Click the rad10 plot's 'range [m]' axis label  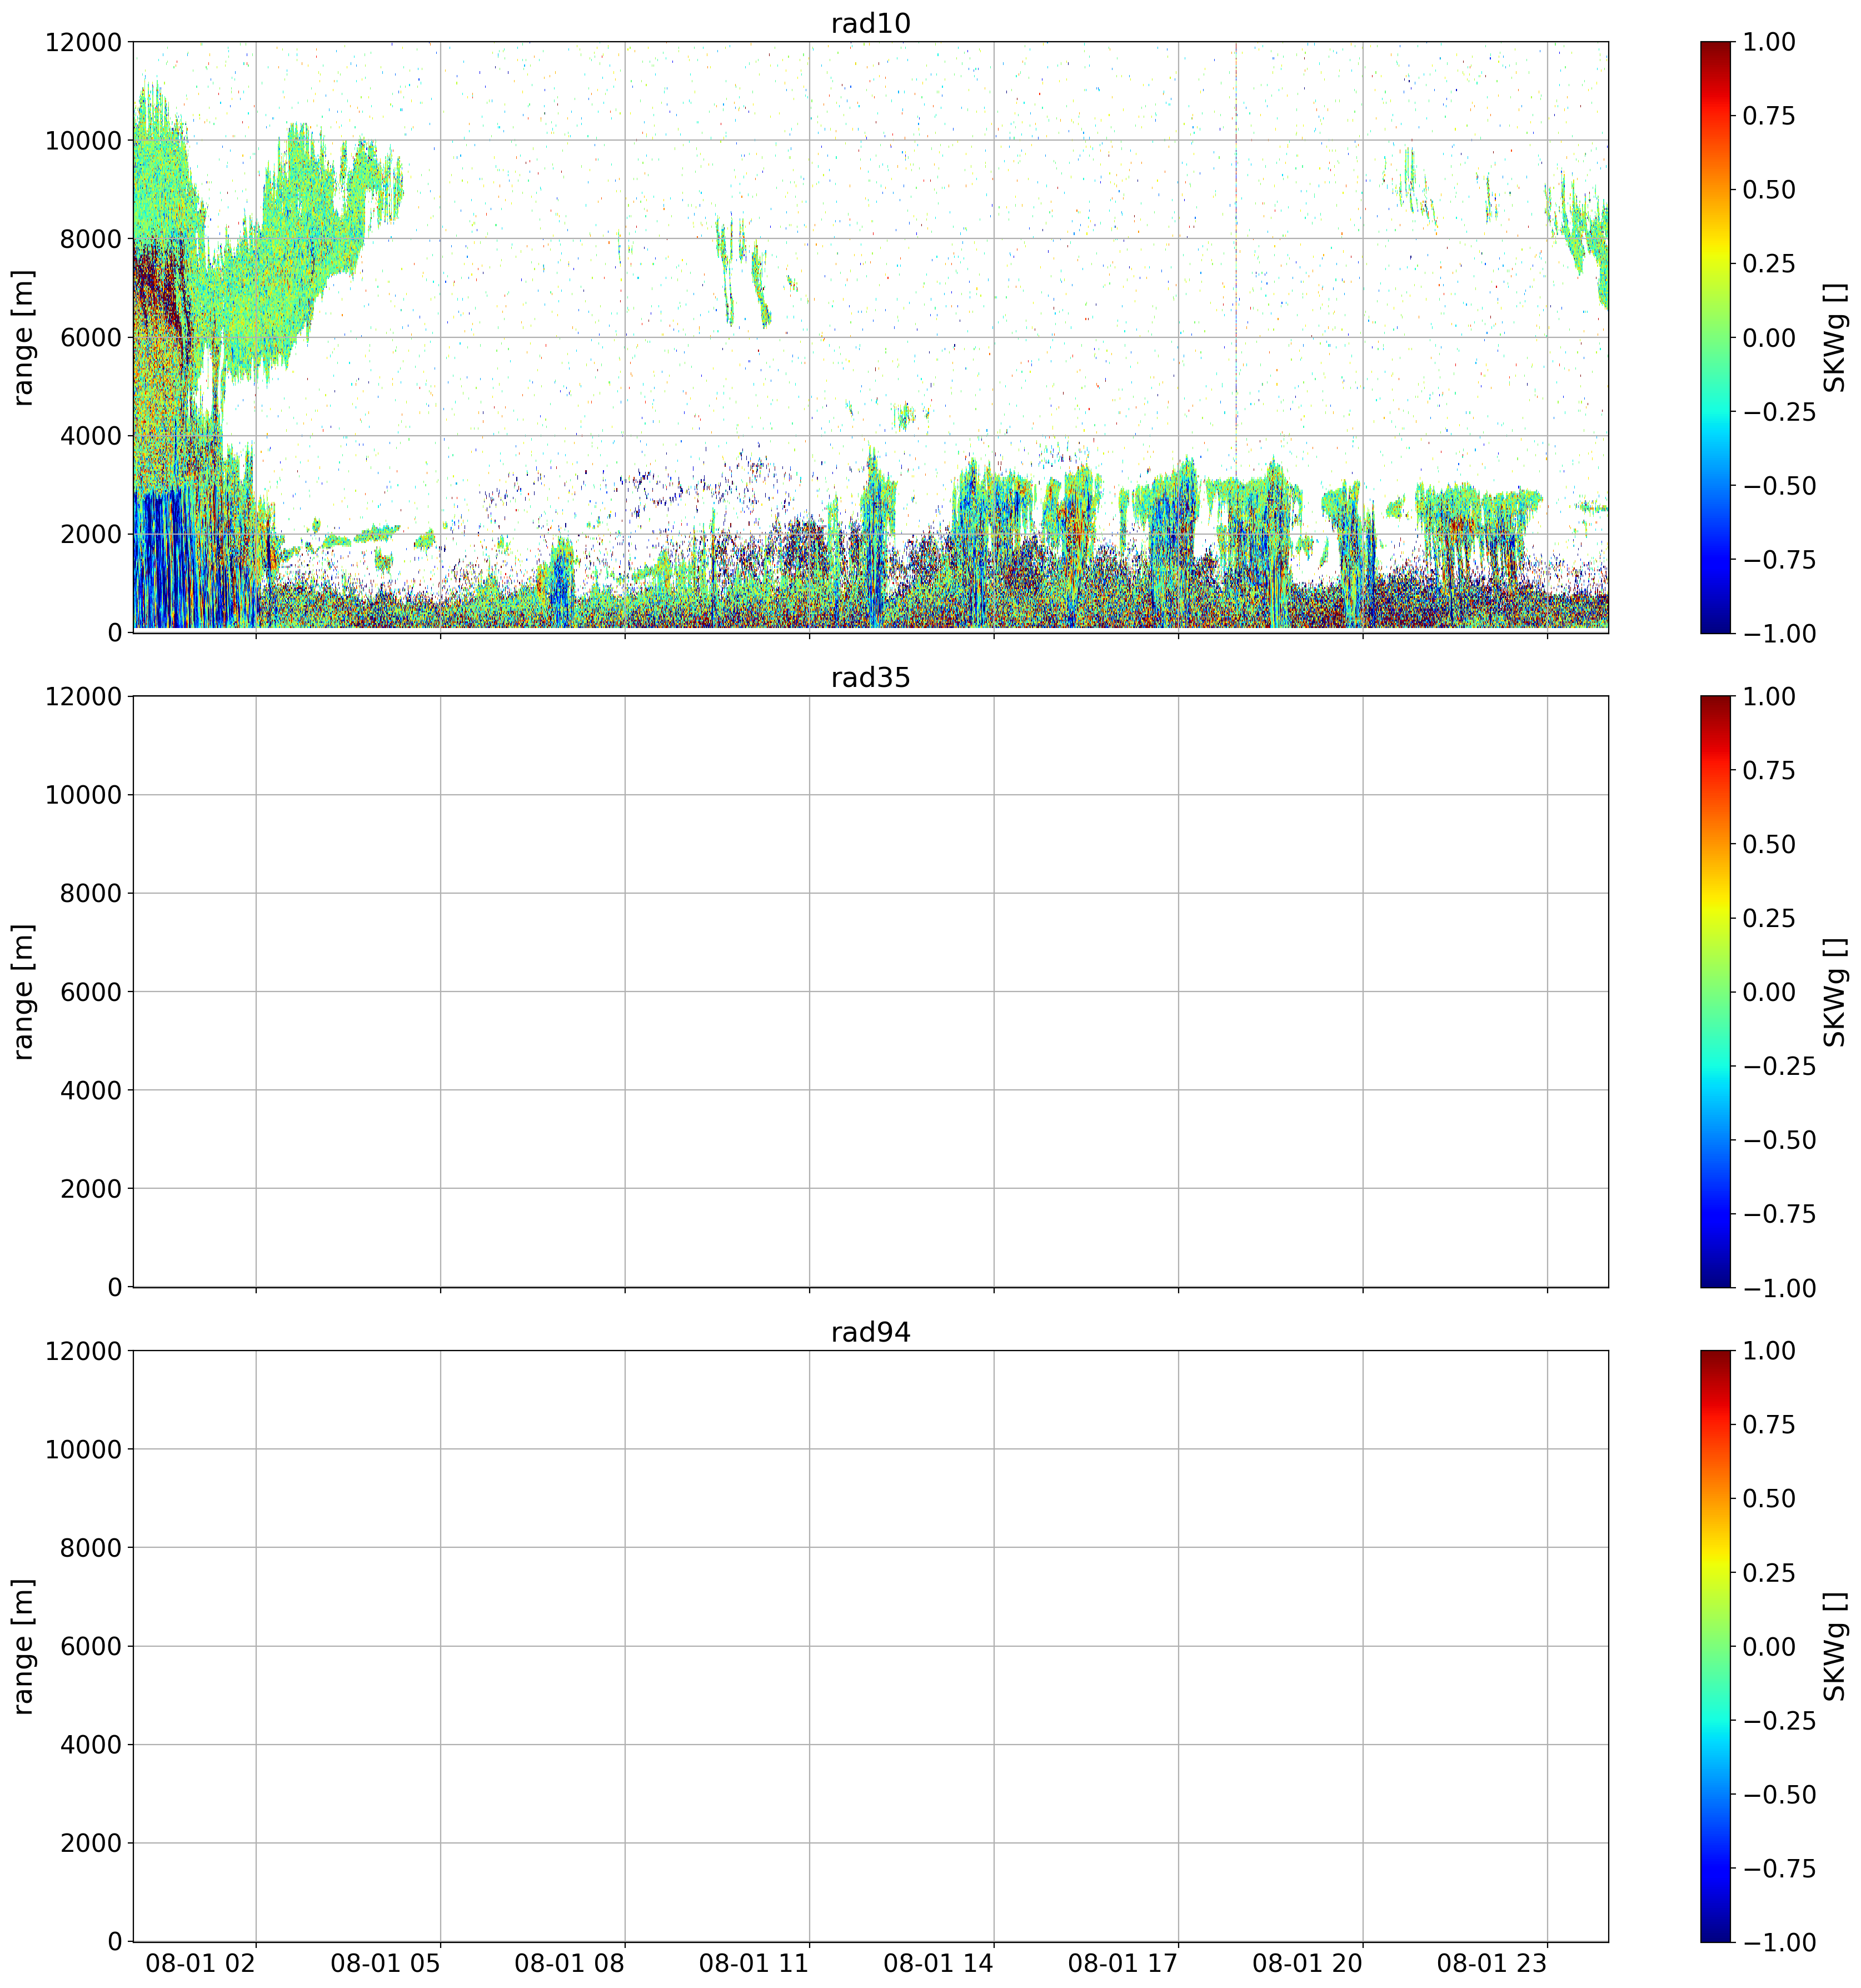pyautogui.click(x=24, y=337)
